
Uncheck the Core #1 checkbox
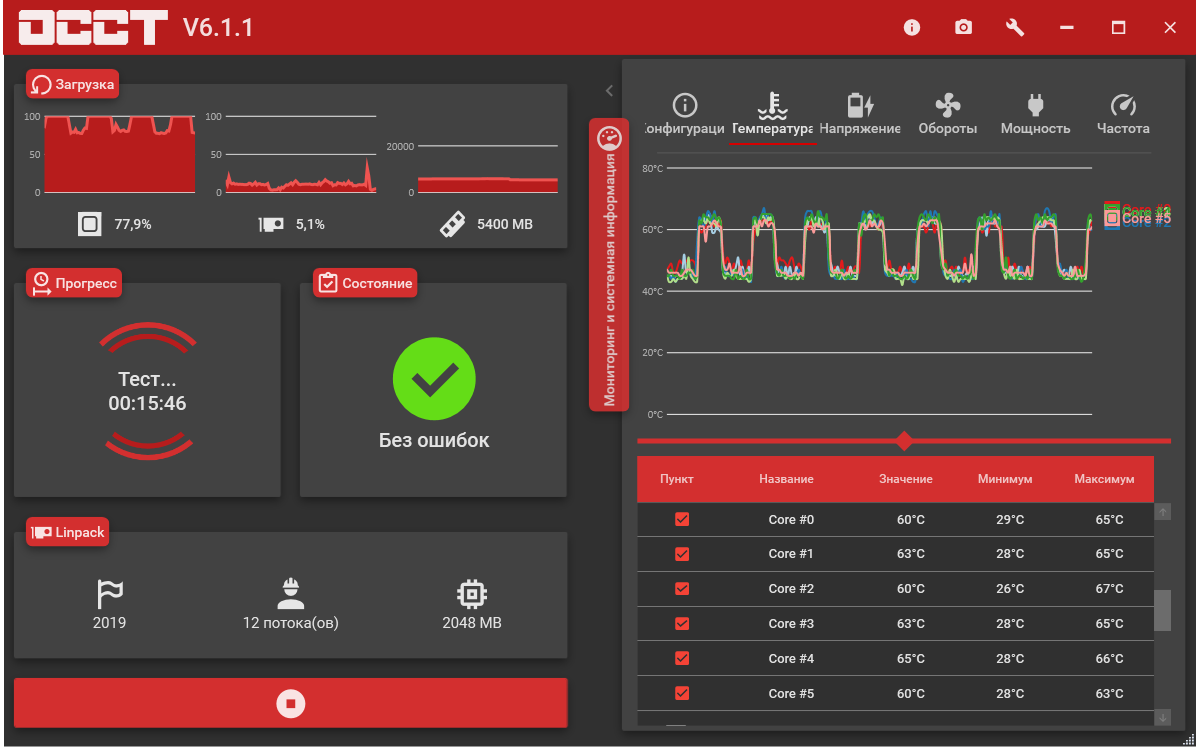682,554
